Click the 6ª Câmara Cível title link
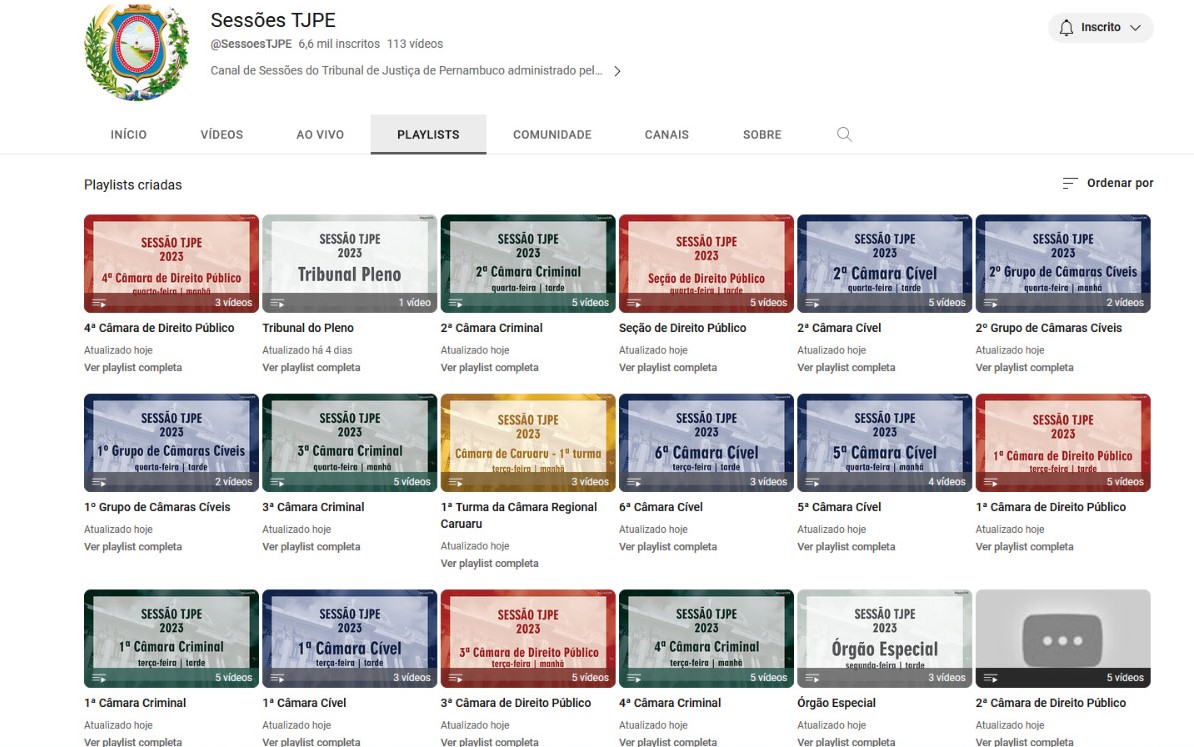The image size is (1194, 747). tap(660, 507)
